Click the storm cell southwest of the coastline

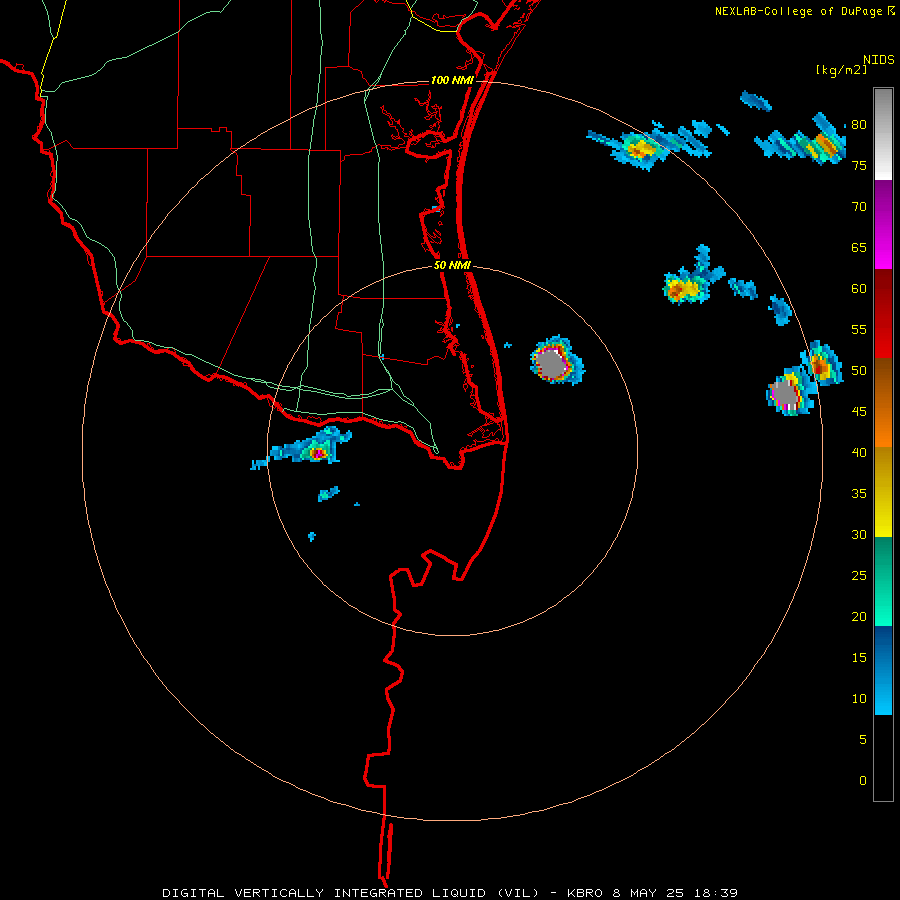(x=309, y=447)
